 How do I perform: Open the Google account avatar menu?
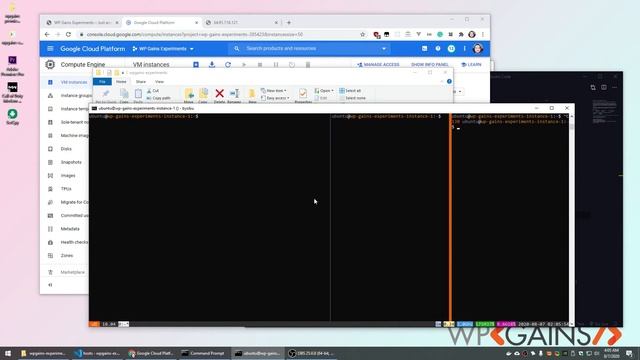point(478,49)
